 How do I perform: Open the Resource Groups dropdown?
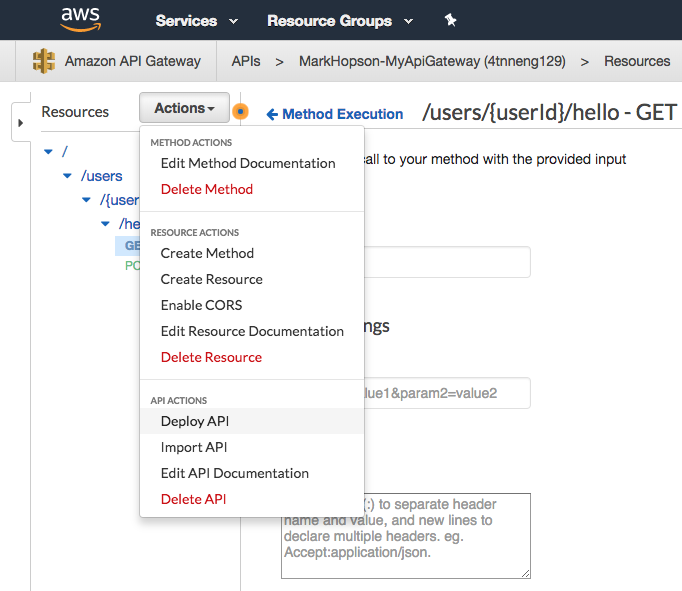click(x=340, y=21)
